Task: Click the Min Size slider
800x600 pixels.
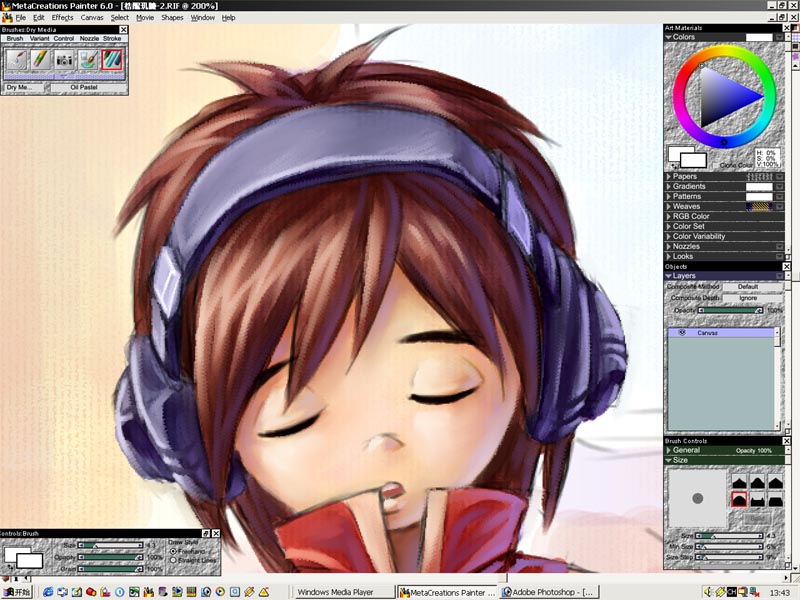Action: click(730, 547)
